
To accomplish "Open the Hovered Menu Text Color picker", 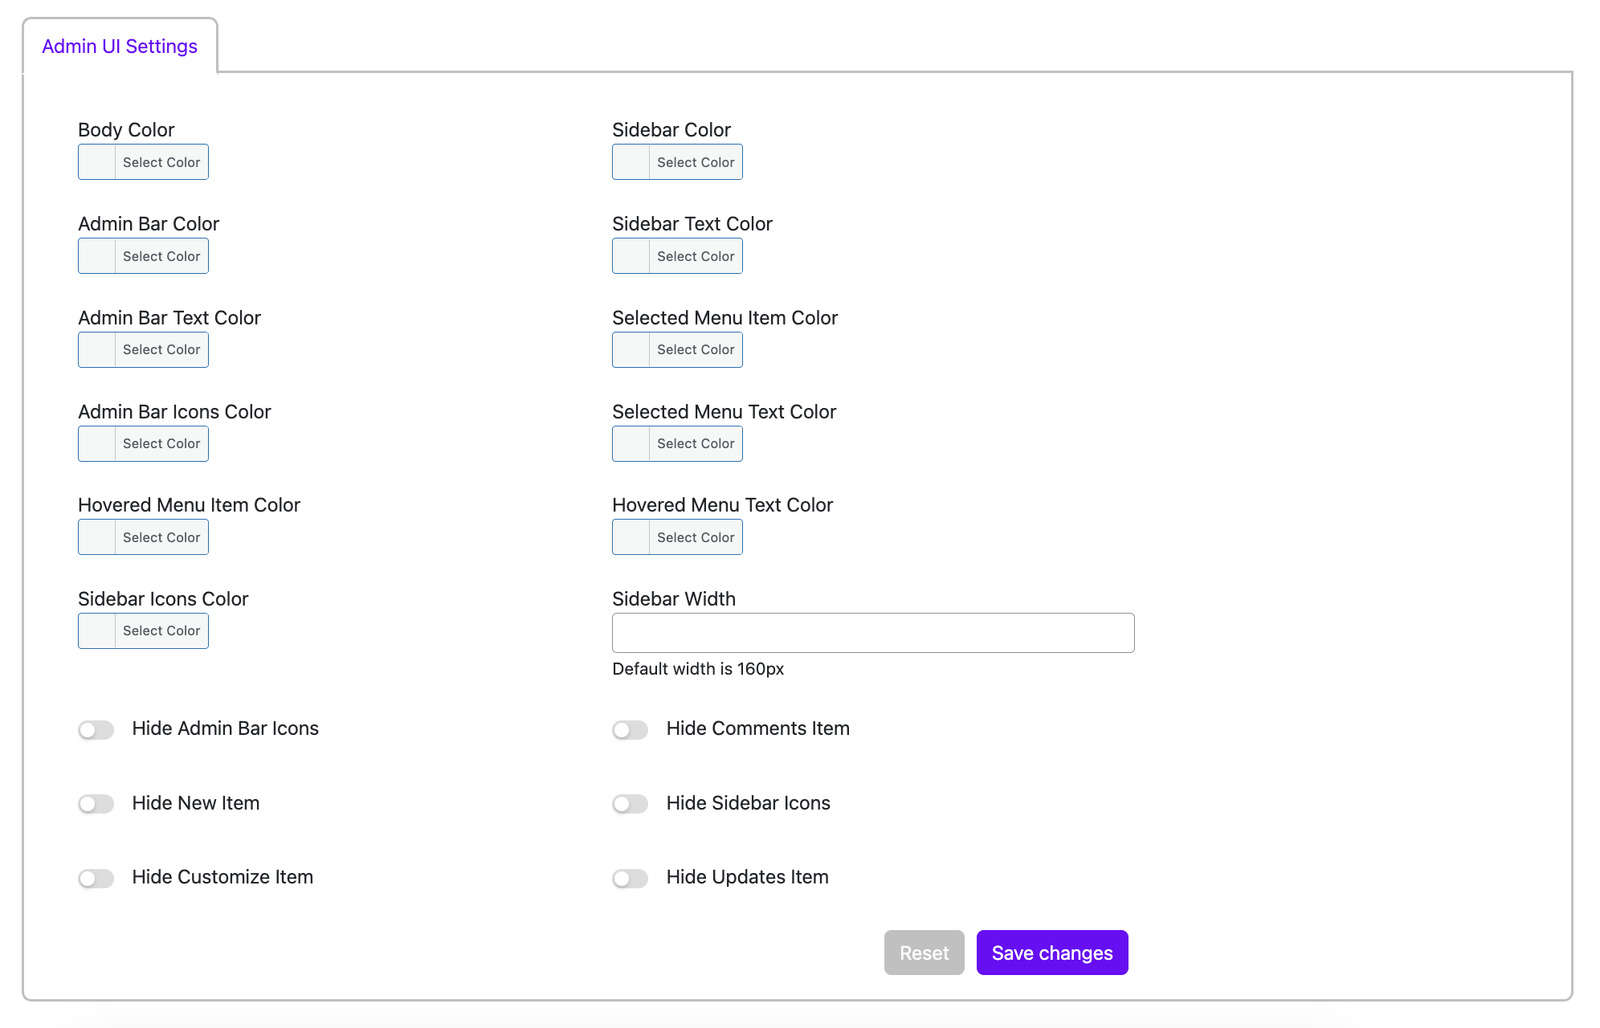I will tap(677, 537).
